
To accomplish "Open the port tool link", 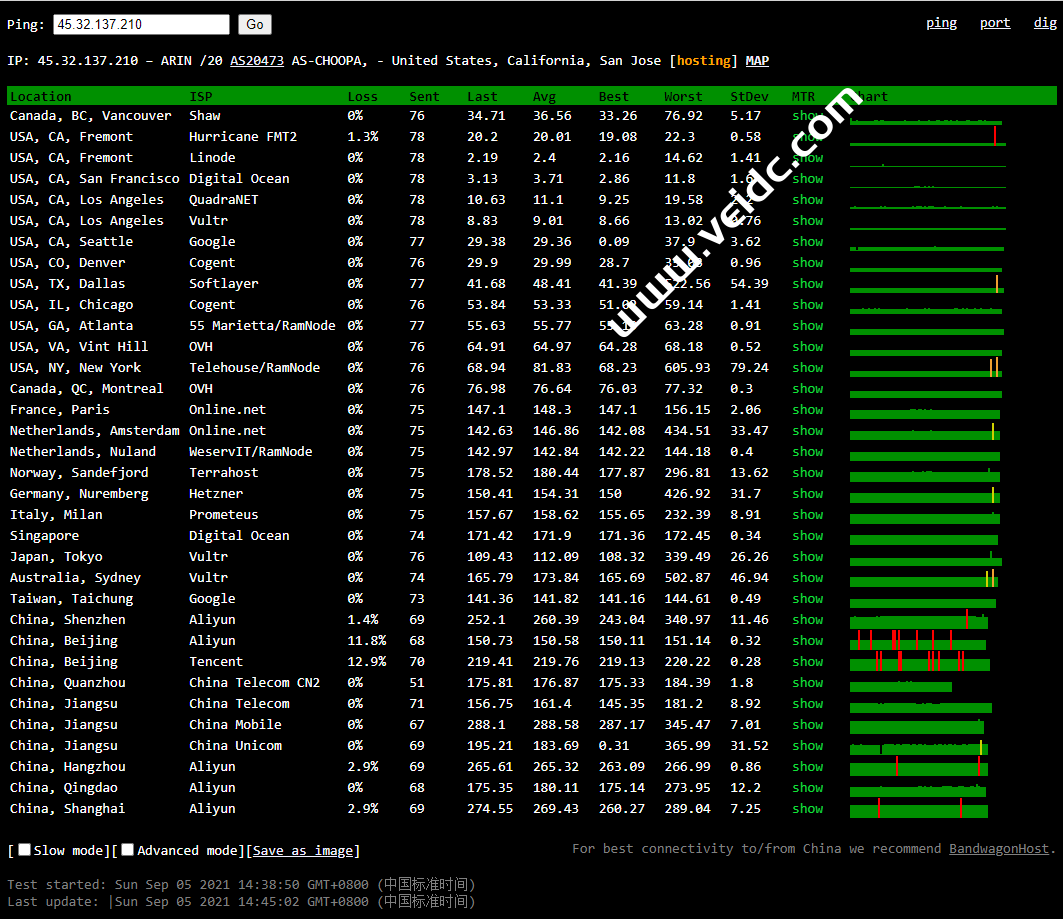I will click(x=994, y=23).
